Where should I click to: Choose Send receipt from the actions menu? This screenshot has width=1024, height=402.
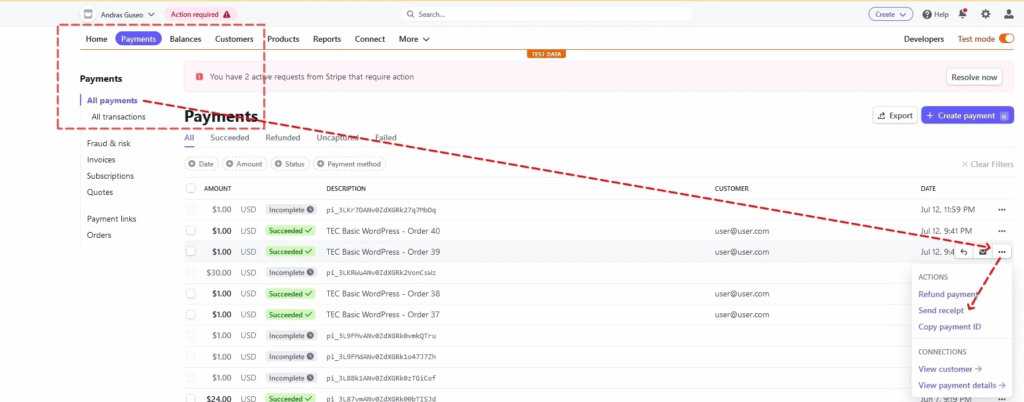pos(941,311)
